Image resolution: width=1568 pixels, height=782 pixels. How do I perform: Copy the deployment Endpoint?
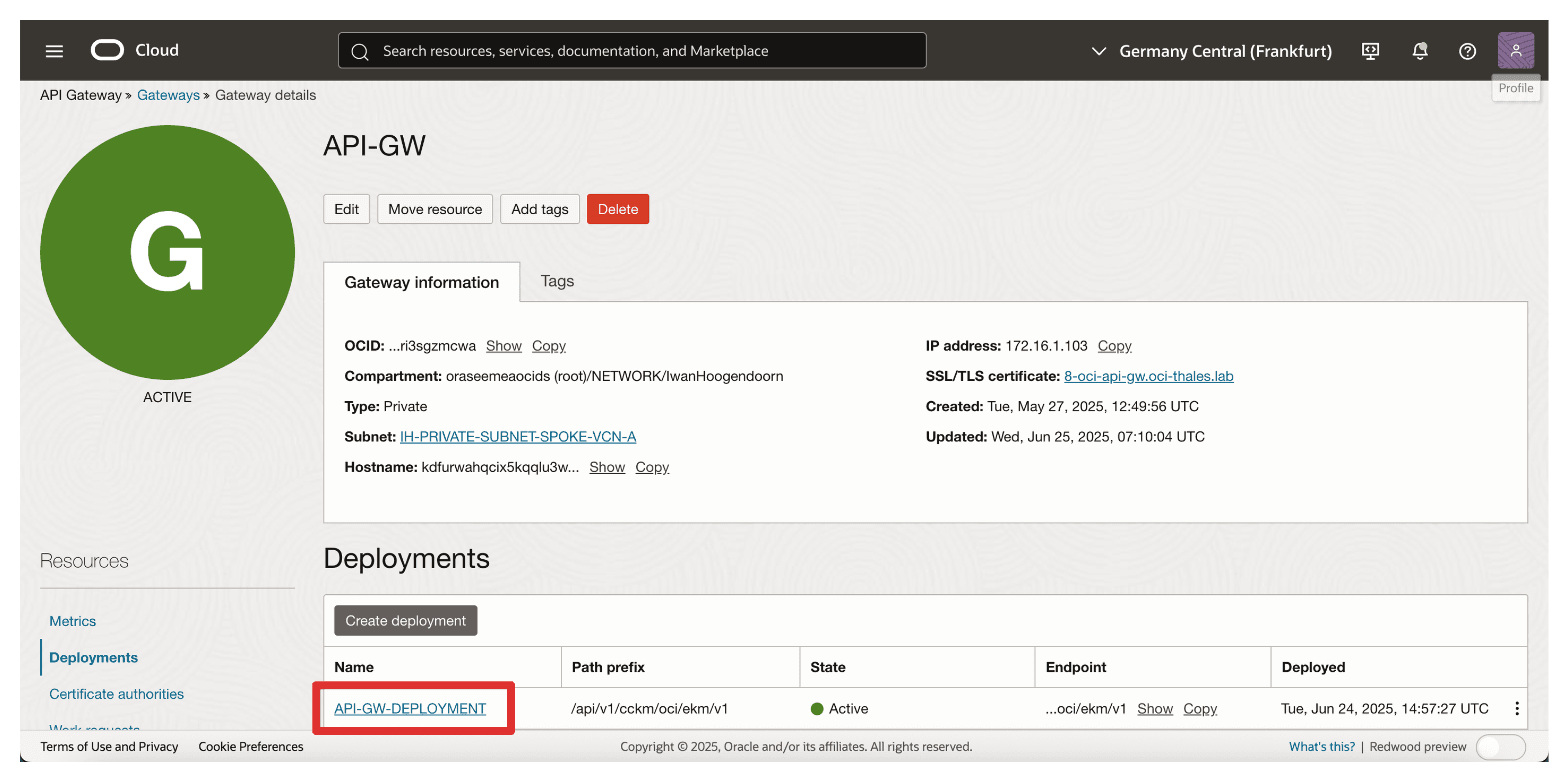pyautogui.click(x=1200, y=709)
